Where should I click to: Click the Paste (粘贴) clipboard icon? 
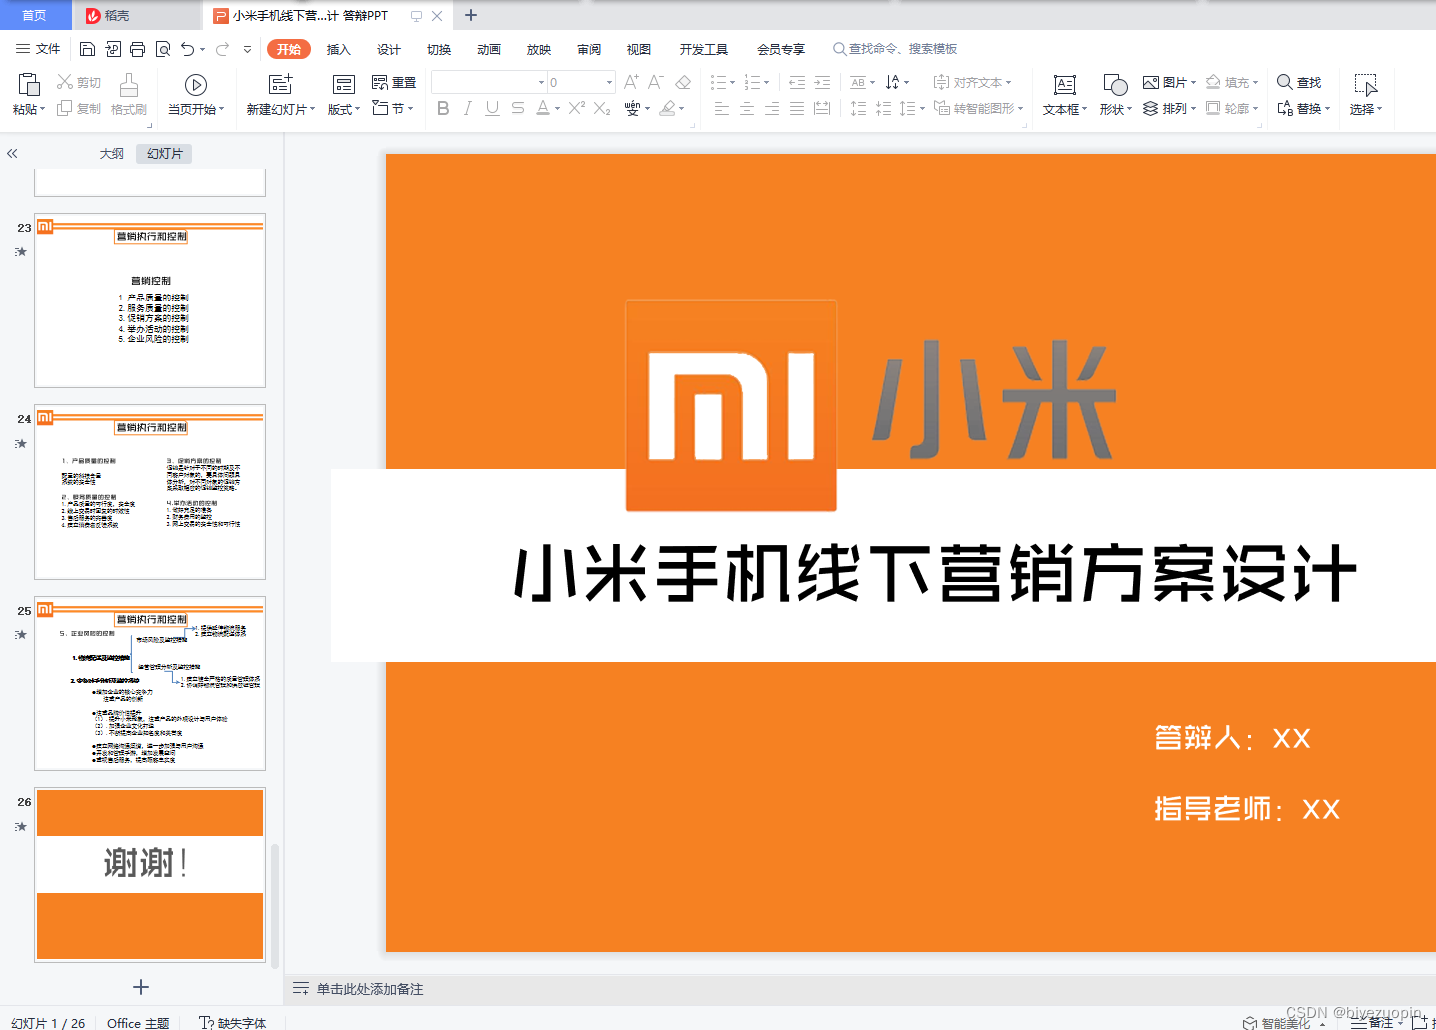pyautogui.click(x=29, y=85)
